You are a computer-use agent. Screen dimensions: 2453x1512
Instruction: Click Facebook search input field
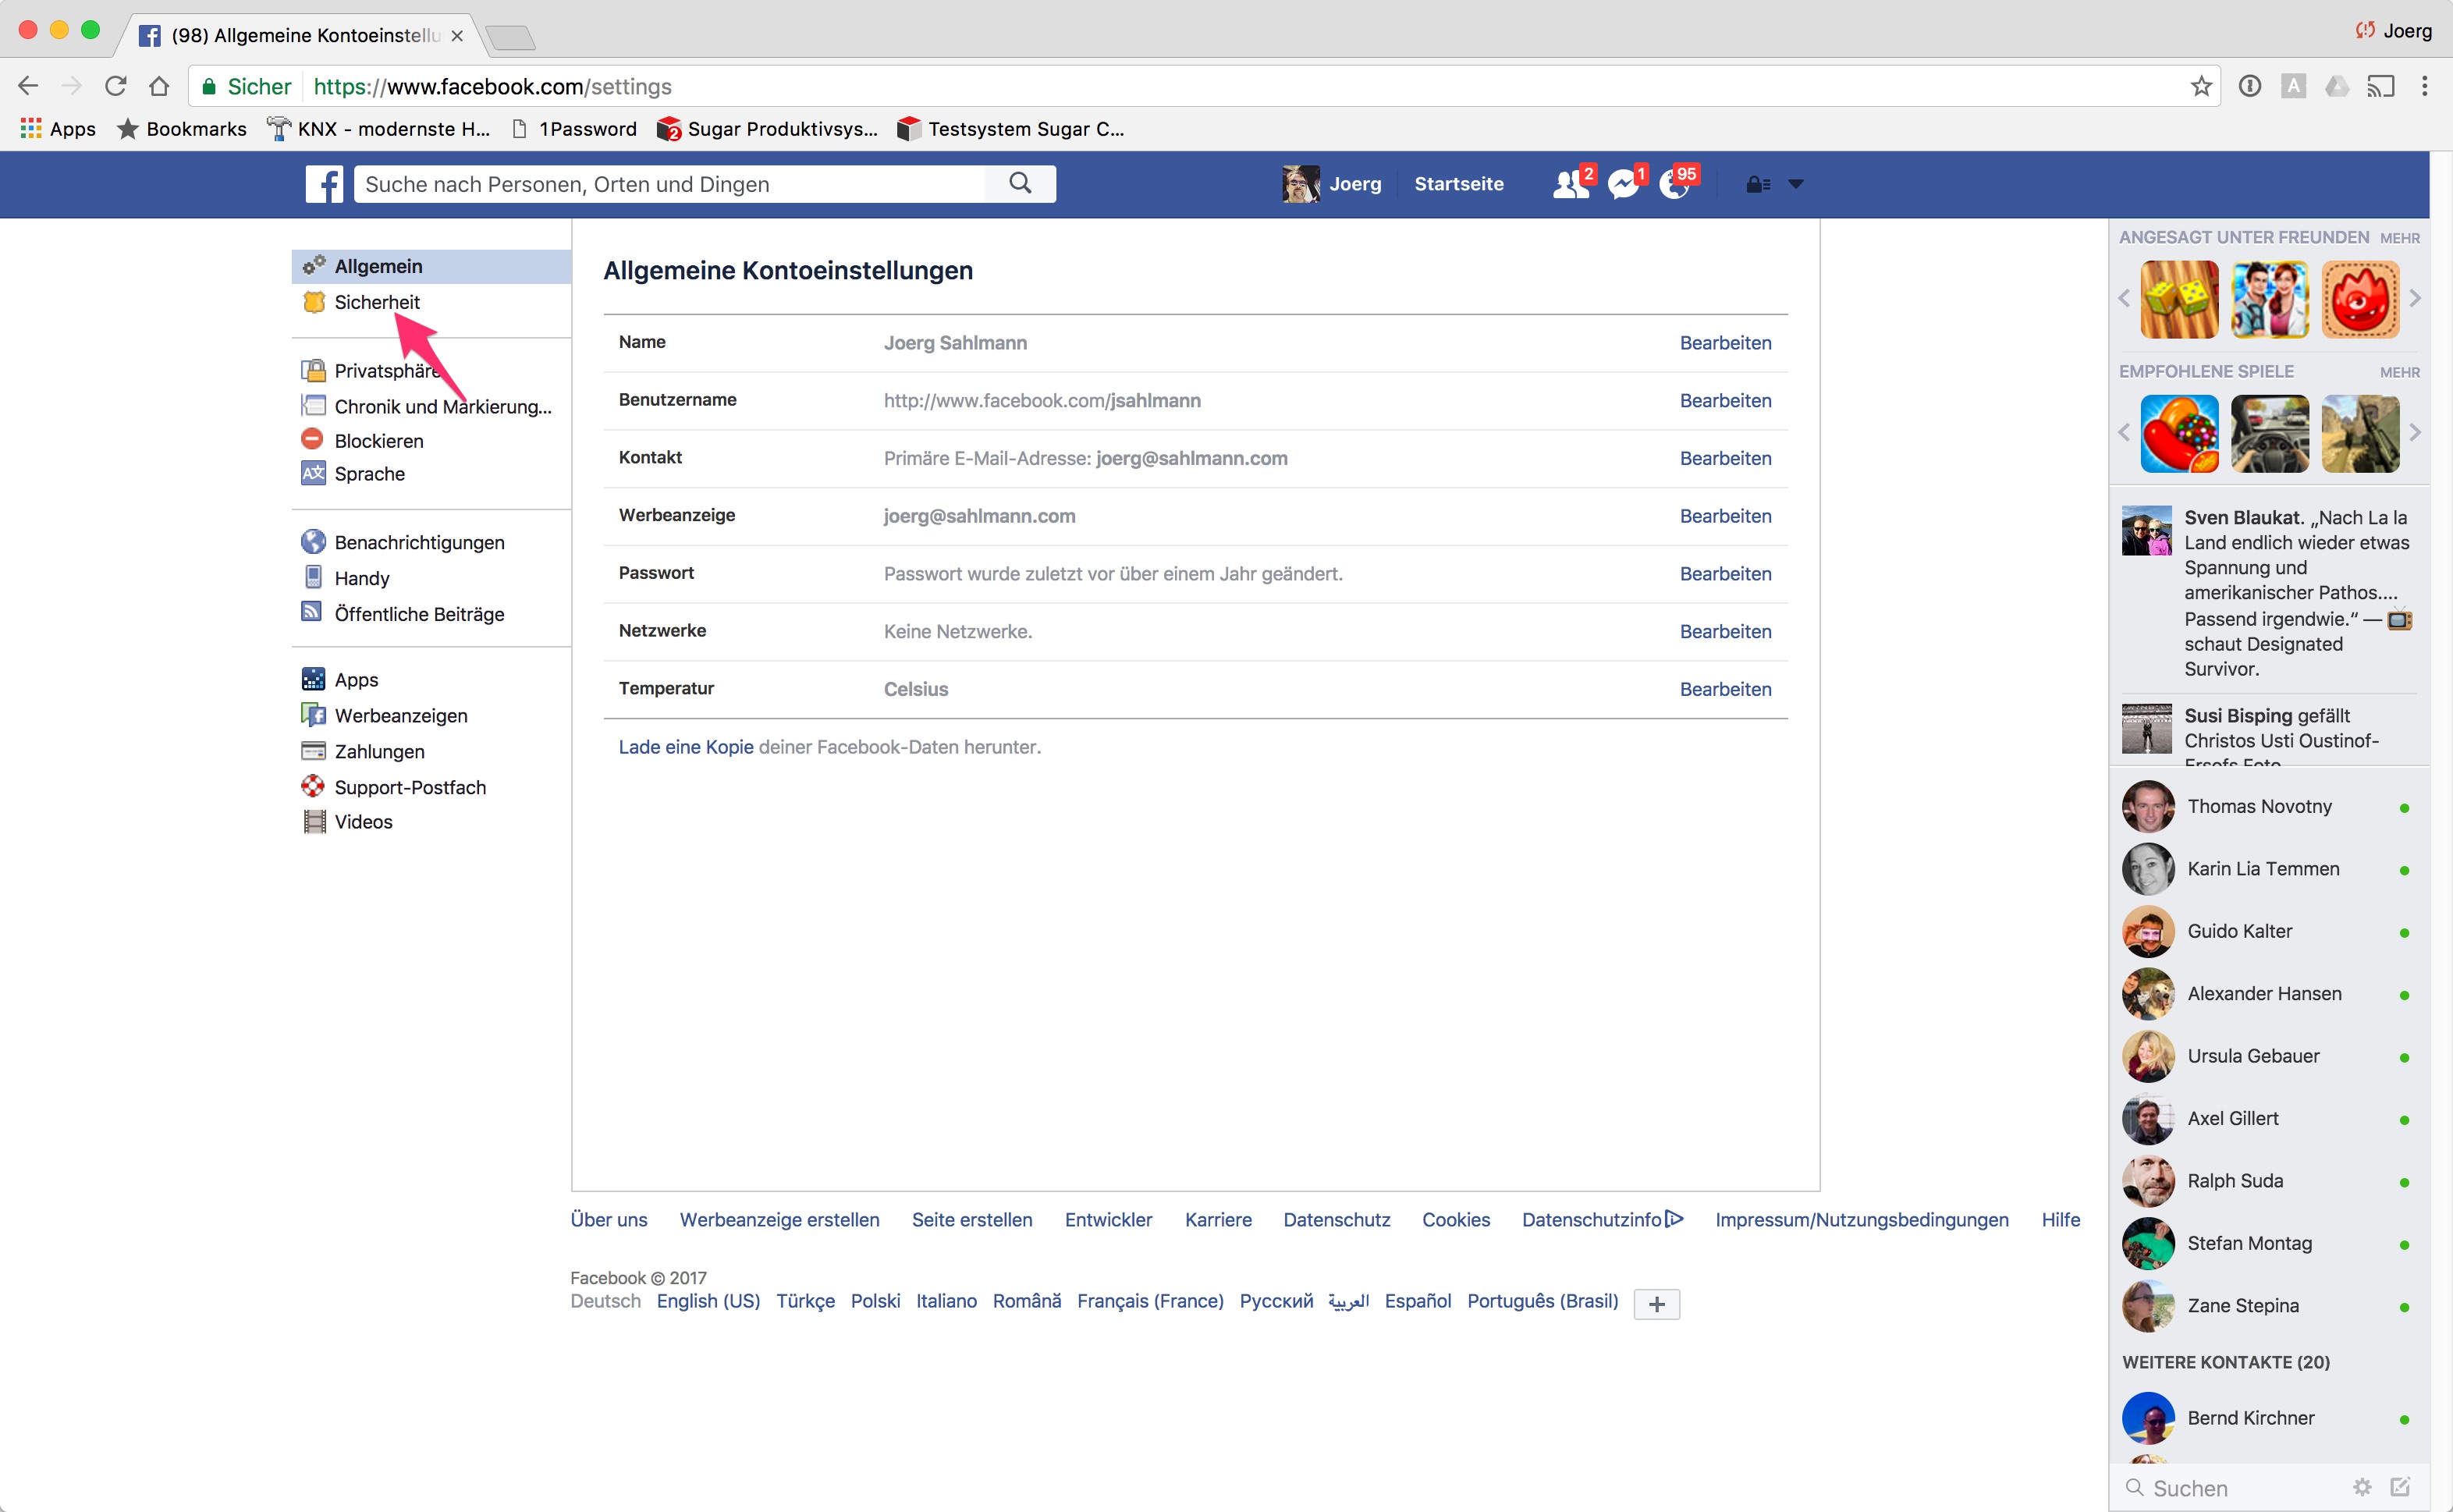(668, 184)
